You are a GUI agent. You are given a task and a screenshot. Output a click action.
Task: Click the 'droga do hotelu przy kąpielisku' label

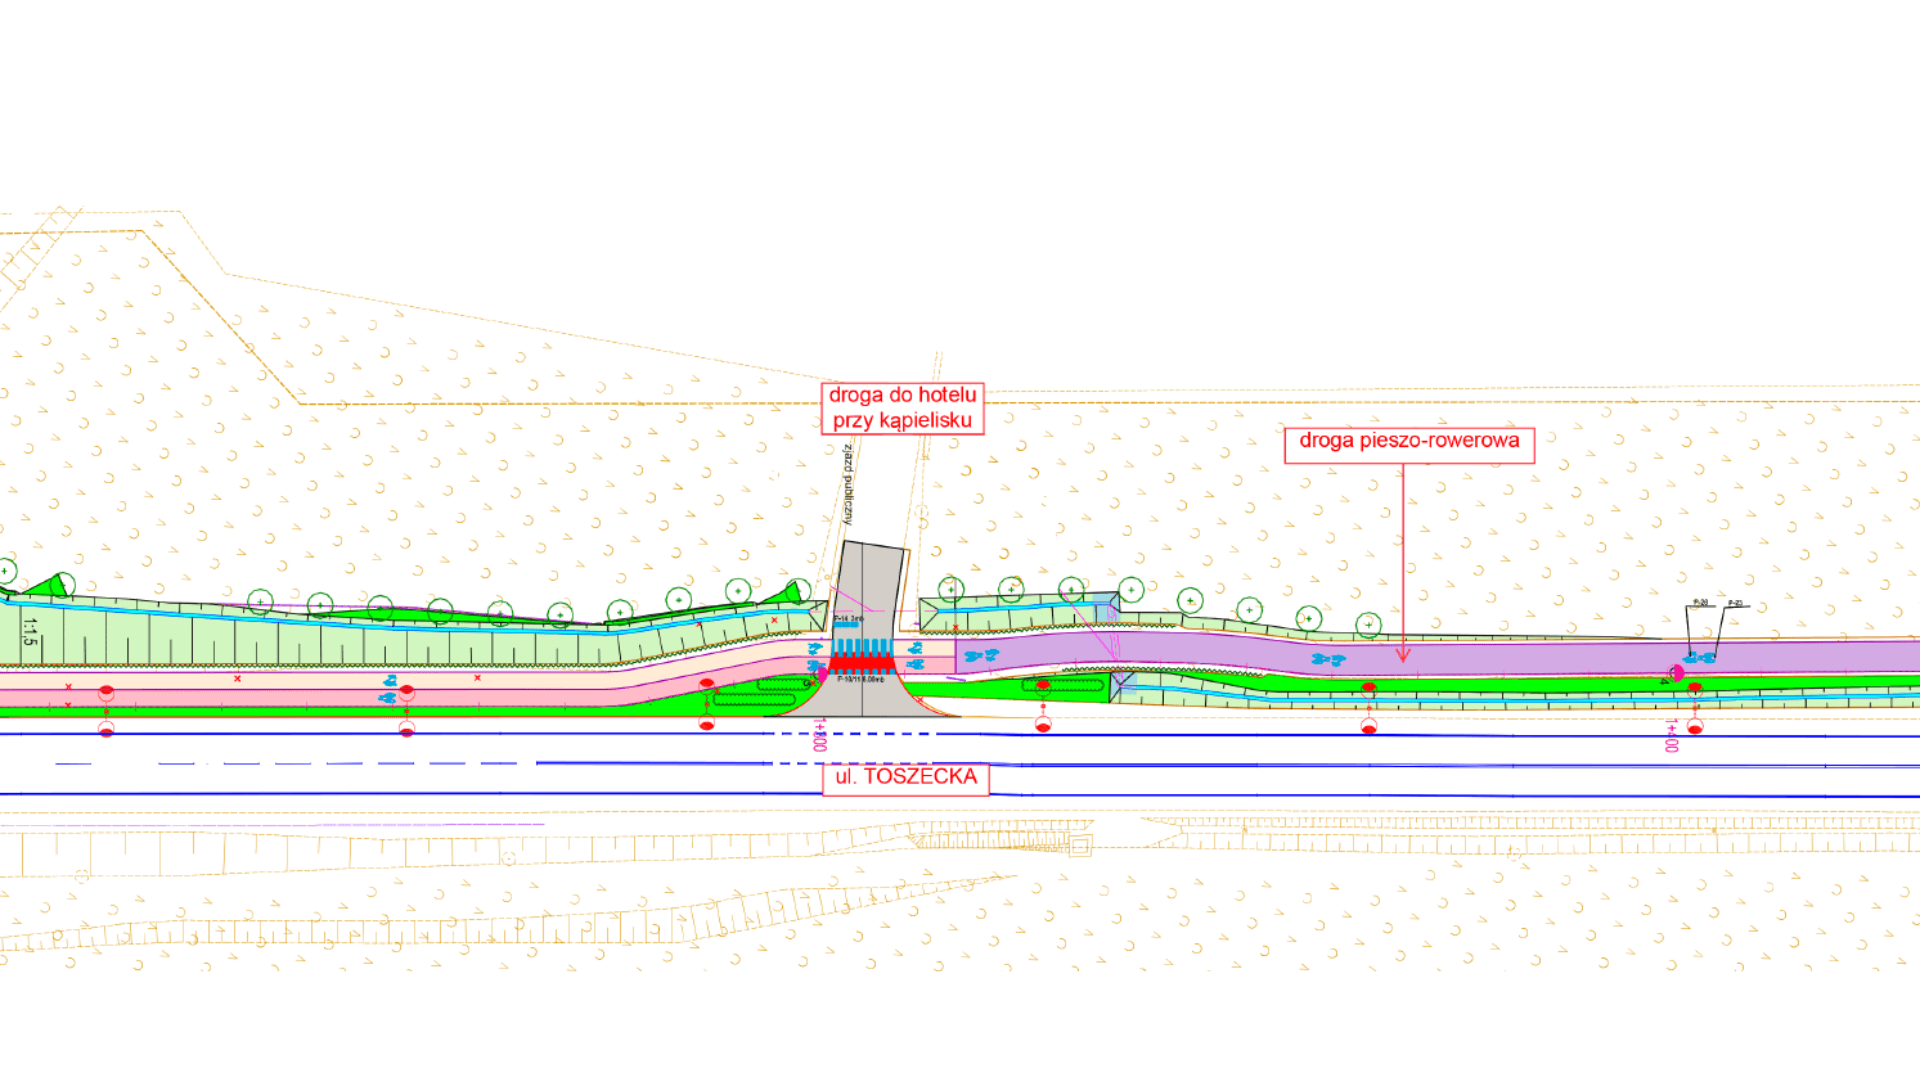pos(902,408)
